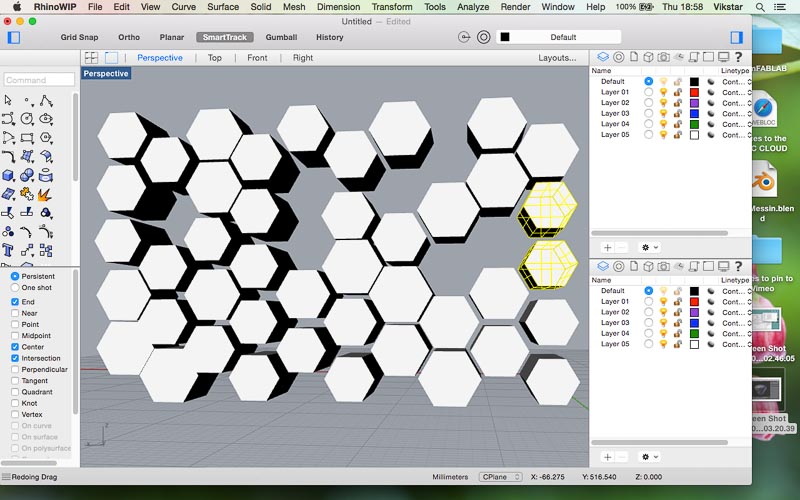Enable the Perpendicular object snap
The width and height of the screenshot is (800, 500).
[x=15, y=369]
